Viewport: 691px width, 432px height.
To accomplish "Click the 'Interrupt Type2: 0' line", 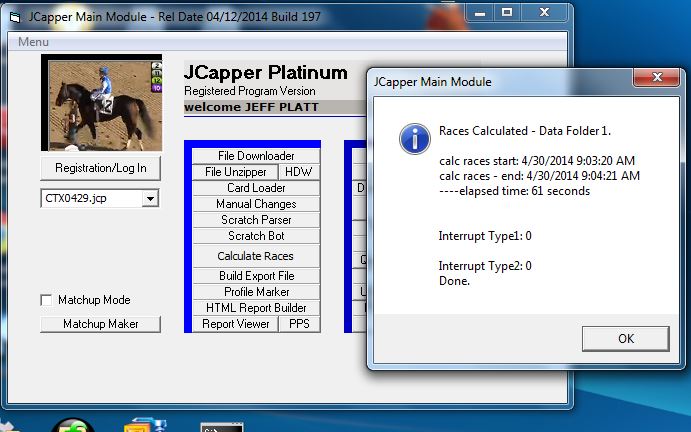I will (485, 266).
